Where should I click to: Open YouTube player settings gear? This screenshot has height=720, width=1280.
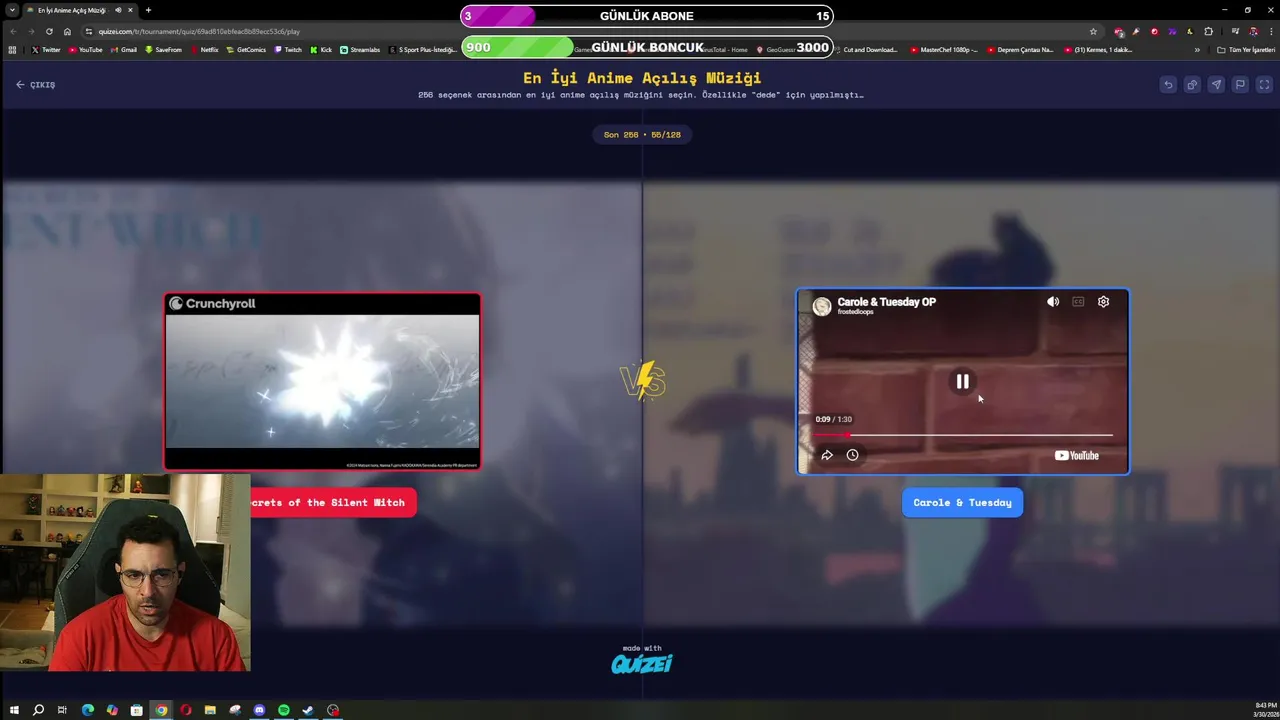(1103, 301)
